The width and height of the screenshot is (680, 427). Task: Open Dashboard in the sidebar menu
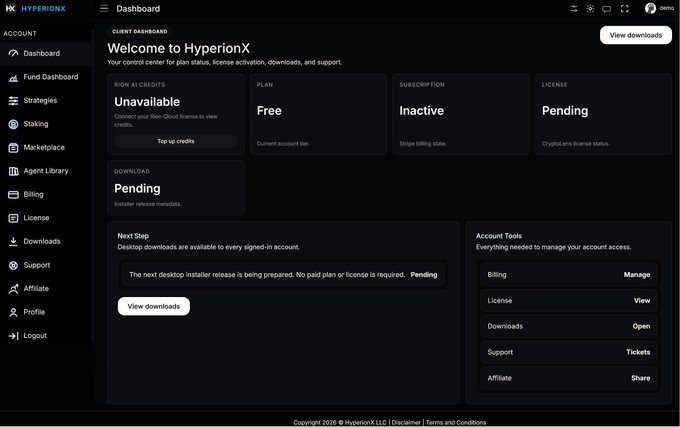(x=45, y=53)
